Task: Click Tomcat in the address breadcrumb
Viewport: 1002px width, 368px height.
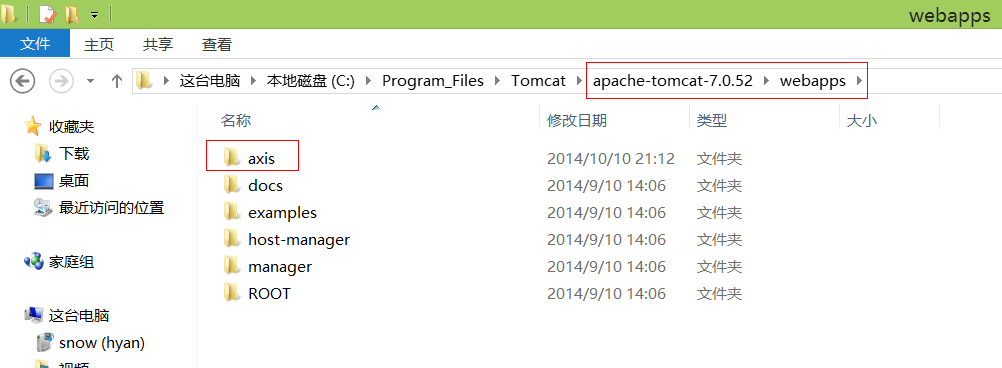Action: (538, 81)
